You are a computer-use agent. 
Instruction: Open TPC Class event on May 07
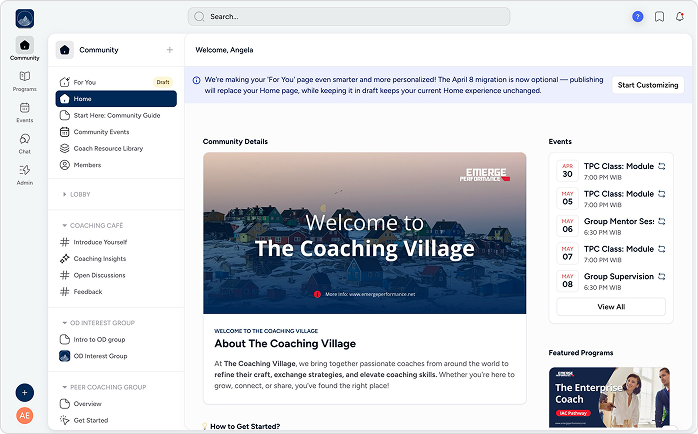[611, 254]
